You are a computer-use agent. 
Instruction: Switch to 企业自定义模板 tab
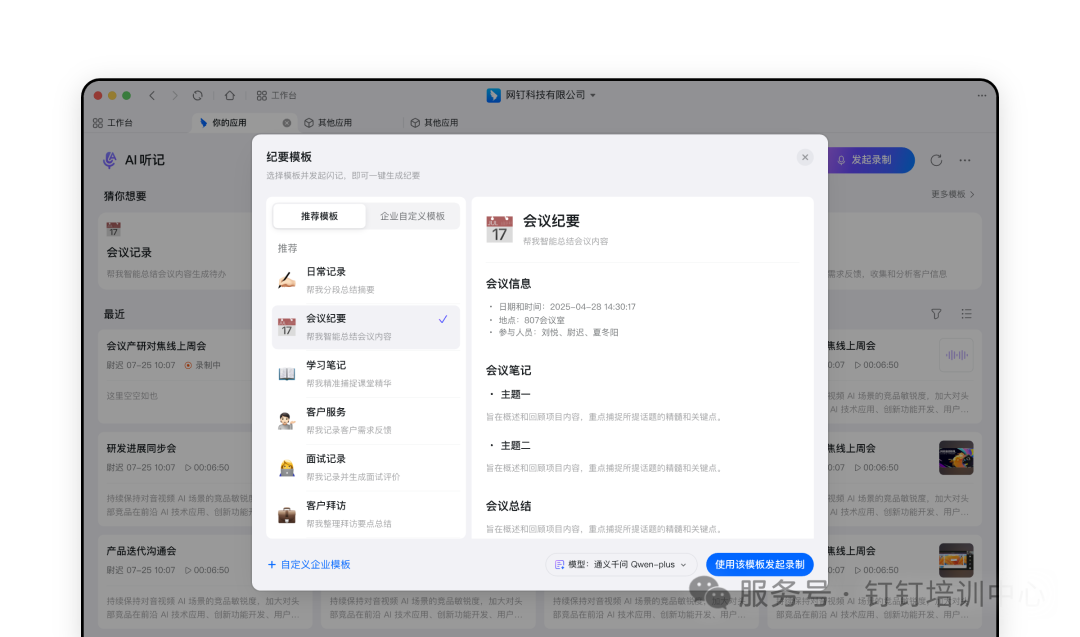pos(413,216)
